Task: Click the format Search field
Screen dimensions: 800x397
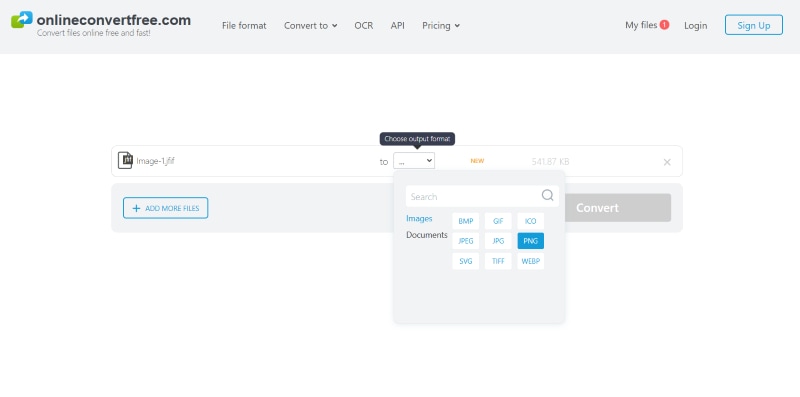Action: coord(482,196)
